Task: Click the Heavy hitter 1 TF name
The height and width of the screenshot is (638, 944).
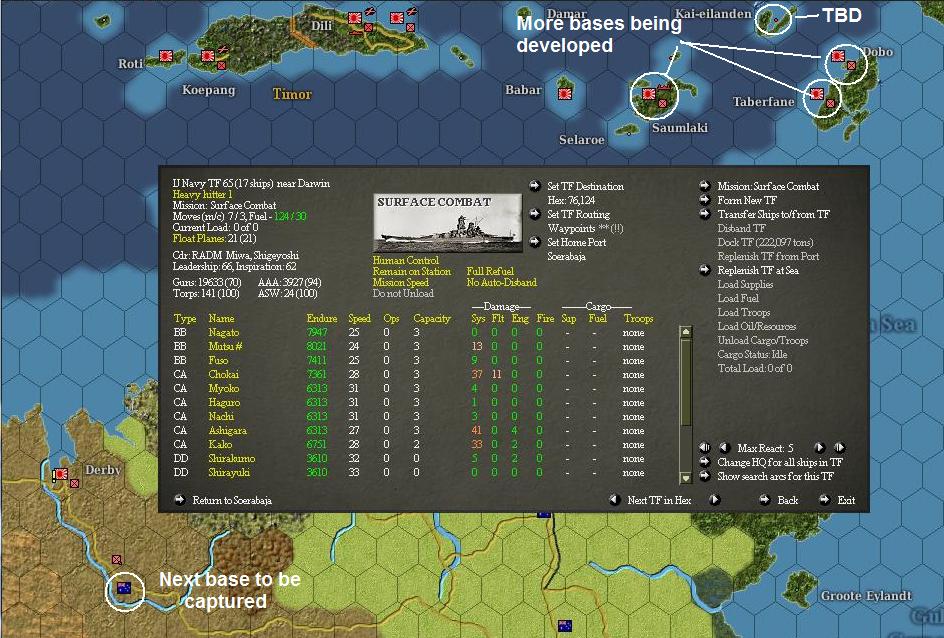Action: pyautogui.click(x=202, y=194)
